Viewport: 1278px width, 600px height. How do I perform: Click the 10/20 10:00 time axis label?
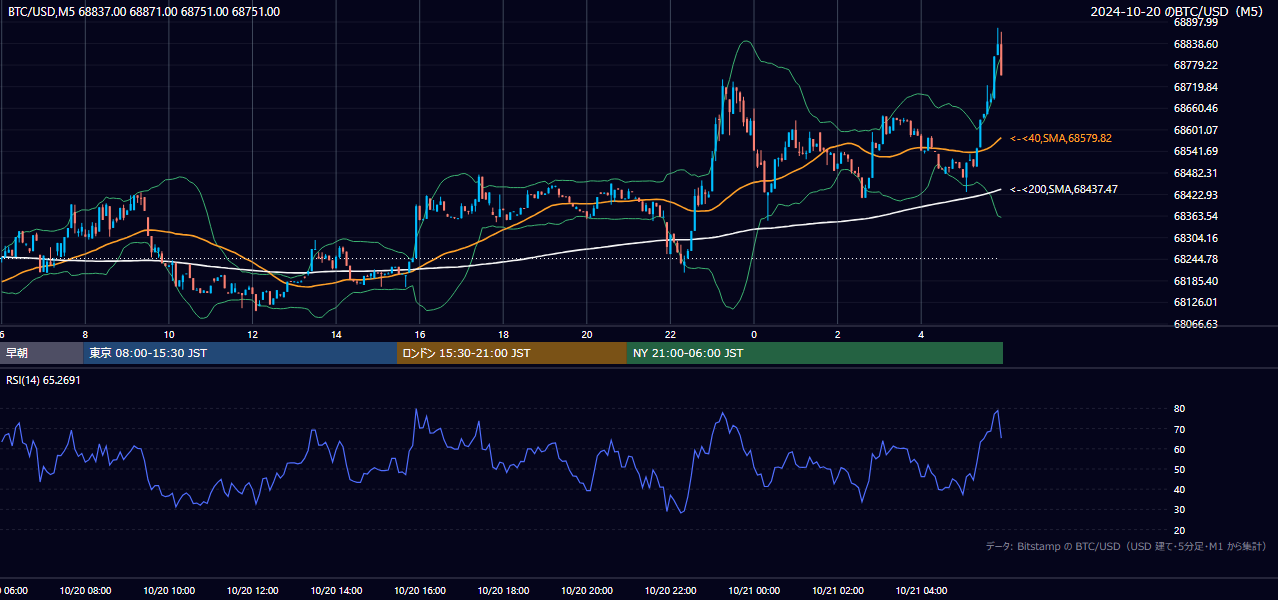coord(169,591)
